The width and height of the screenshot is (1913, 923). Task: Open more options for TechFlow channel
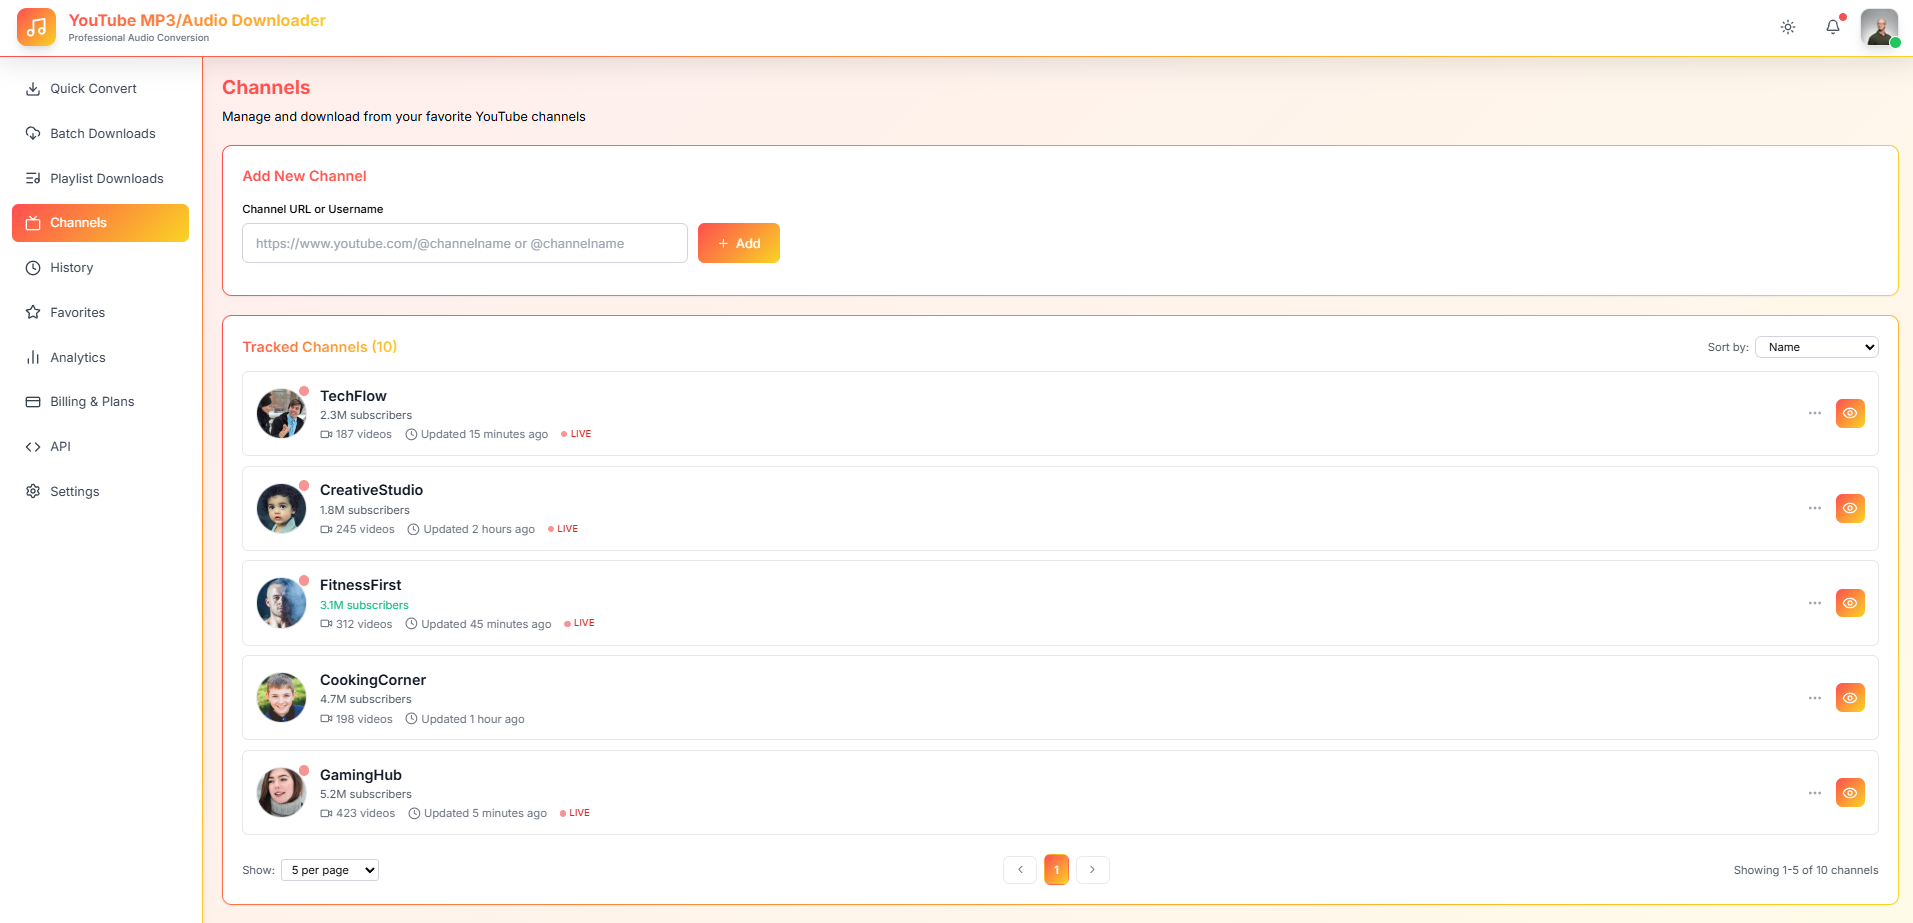(x=1814, y=414)
